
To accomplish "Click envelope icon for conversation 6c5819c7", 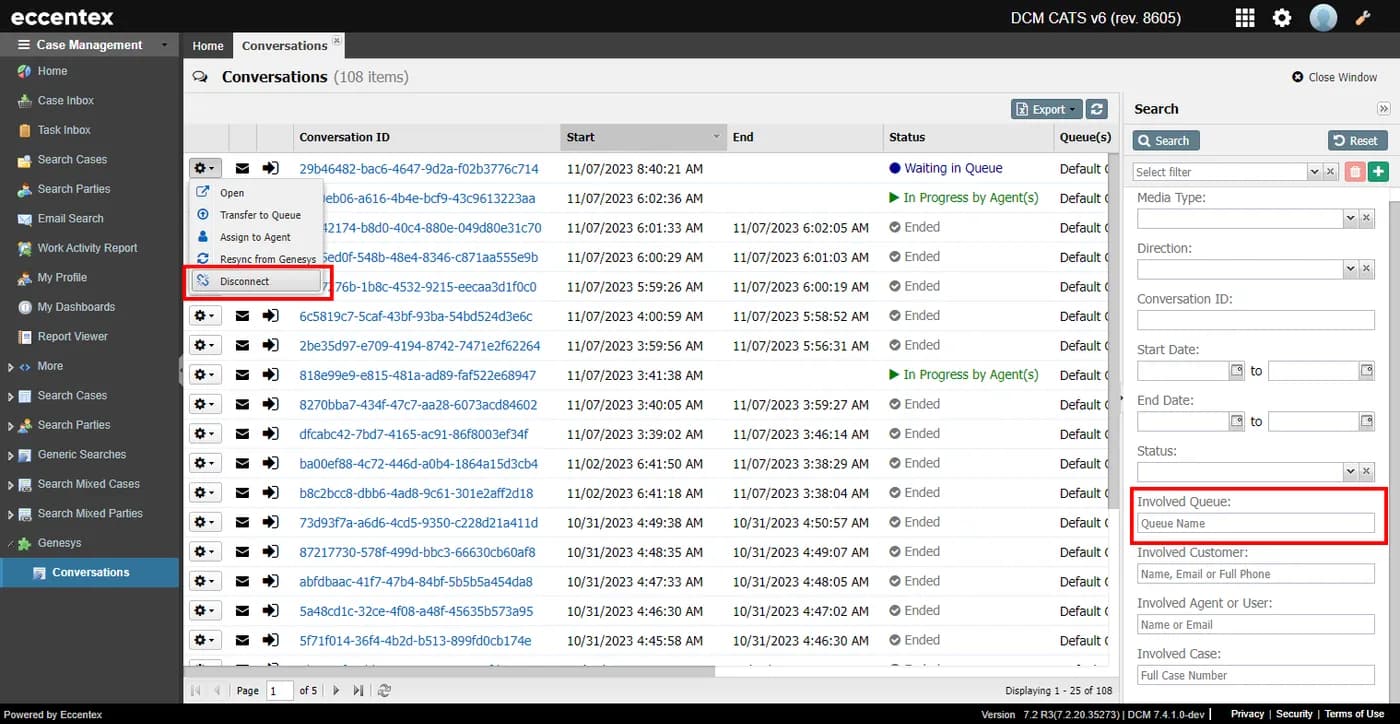I will 242,316.
